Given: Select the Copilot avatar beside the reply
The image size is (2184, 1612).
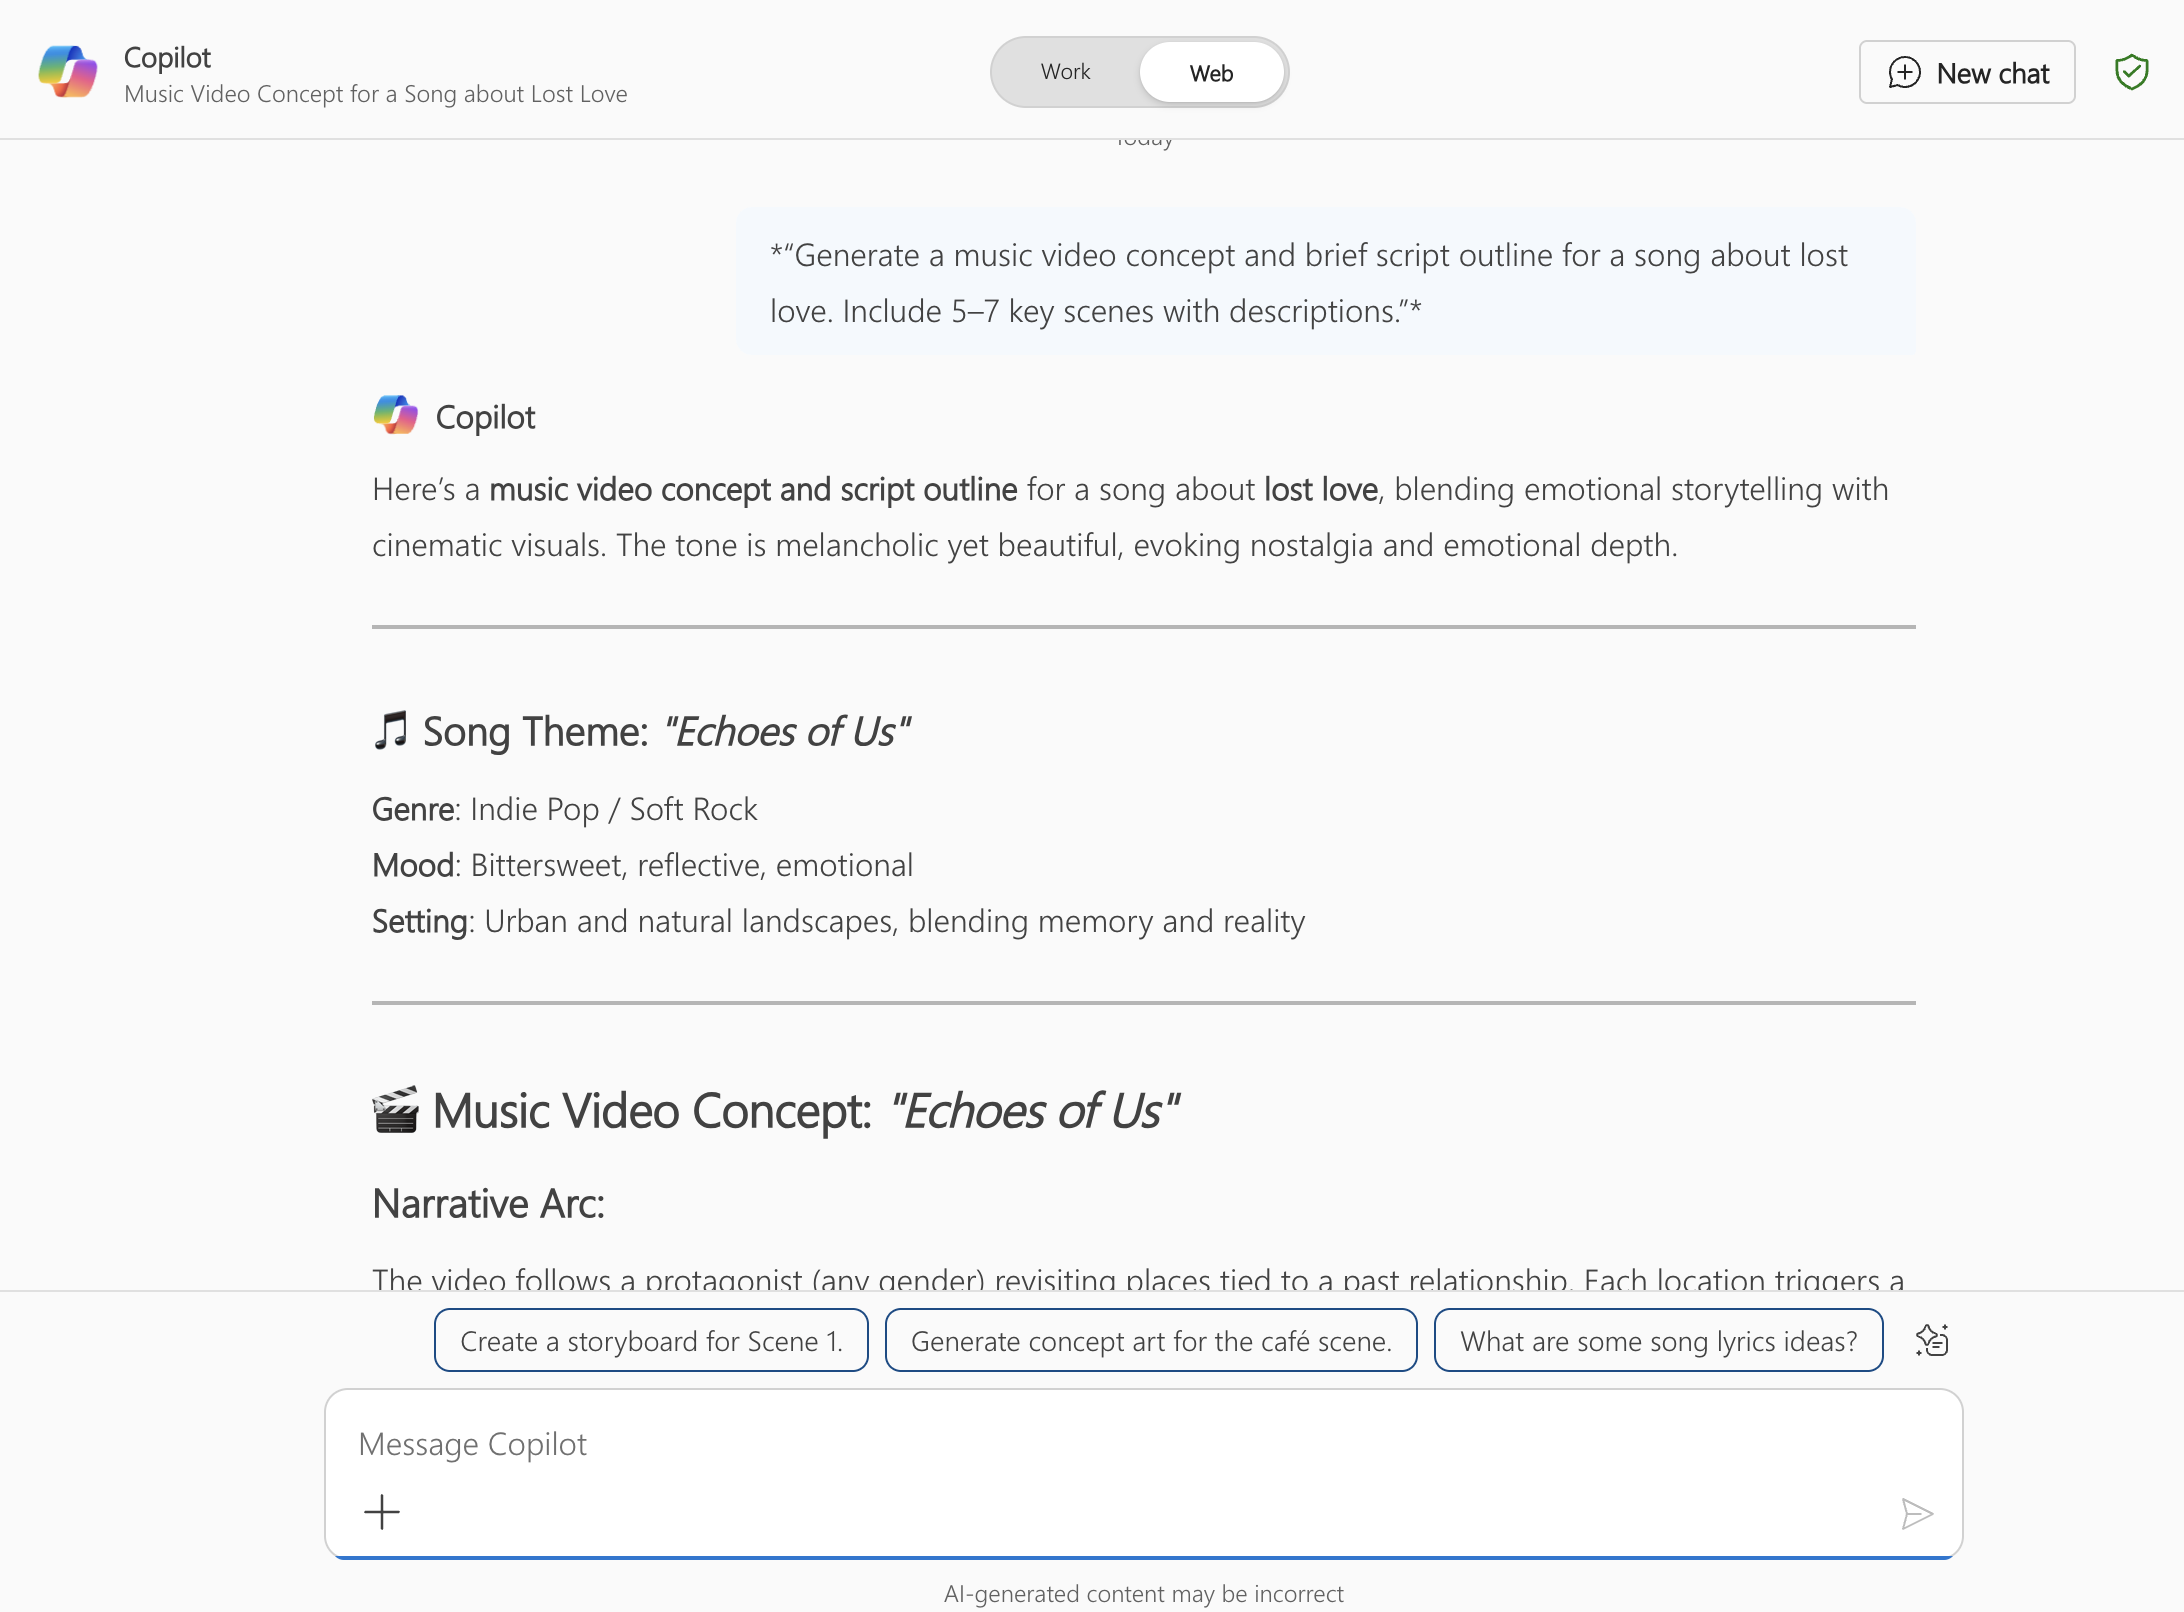Looking at the screenshot, I should (x=396, y=416).
